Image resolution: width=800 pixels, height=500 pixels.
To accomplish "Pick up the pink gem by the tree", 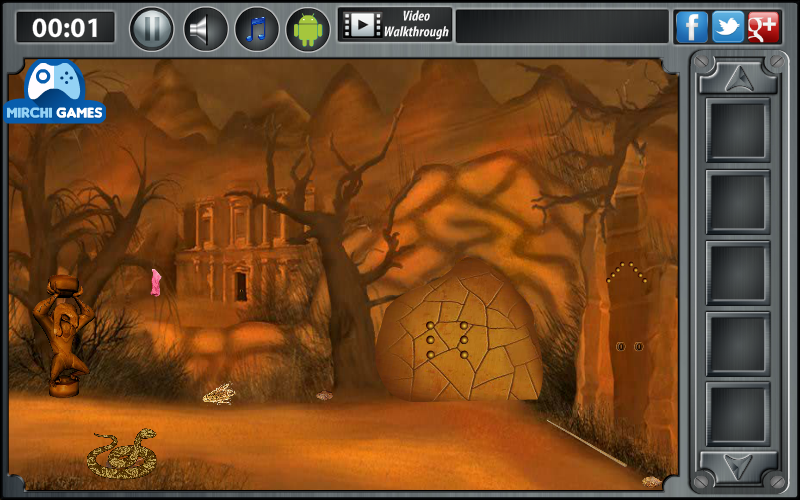I will (x=156, y=283).
